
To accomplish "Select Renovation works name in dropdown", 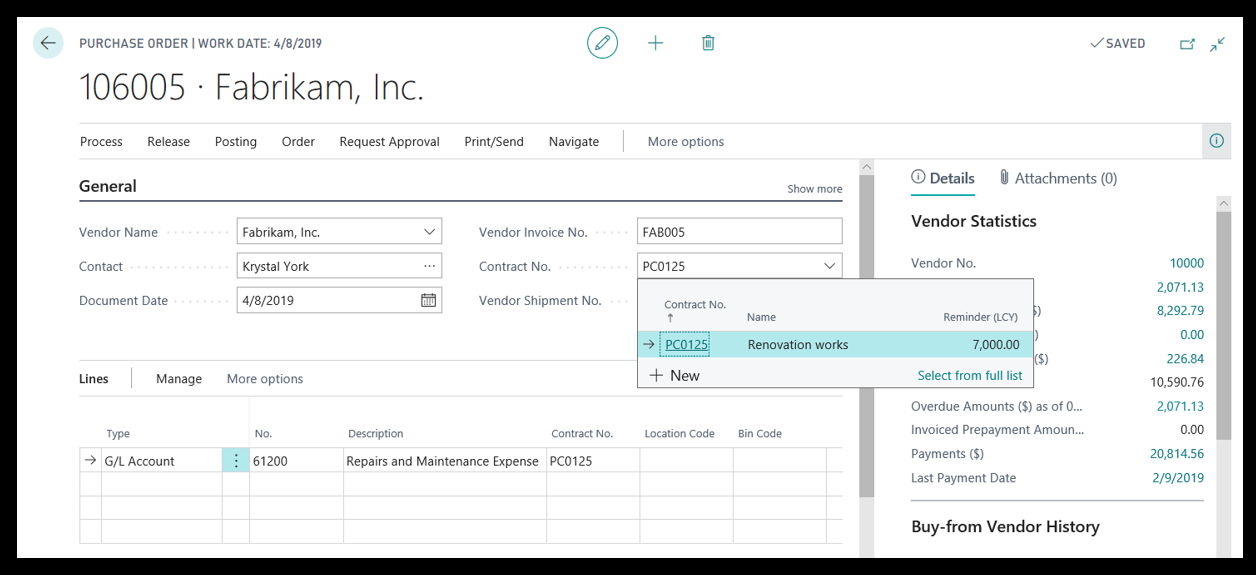I will pyautogui.click(x=798, y=344).
